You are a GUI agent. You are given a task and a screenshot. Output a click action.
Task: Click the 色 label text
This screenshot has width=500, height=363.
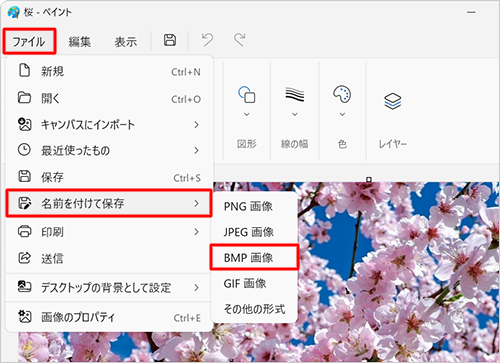point(342,144)
